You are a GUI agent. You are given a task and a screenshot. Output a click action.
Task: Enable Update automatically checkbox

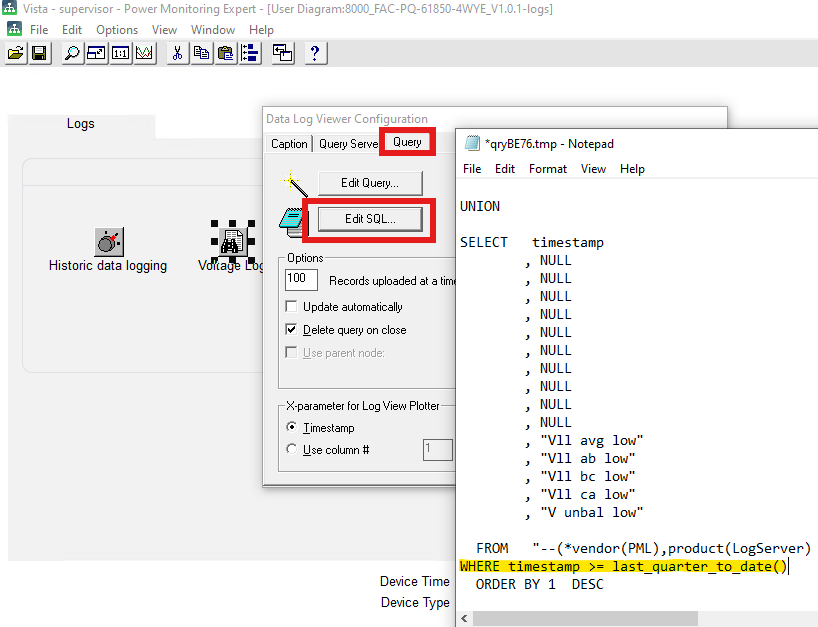(x=291, y=306)
